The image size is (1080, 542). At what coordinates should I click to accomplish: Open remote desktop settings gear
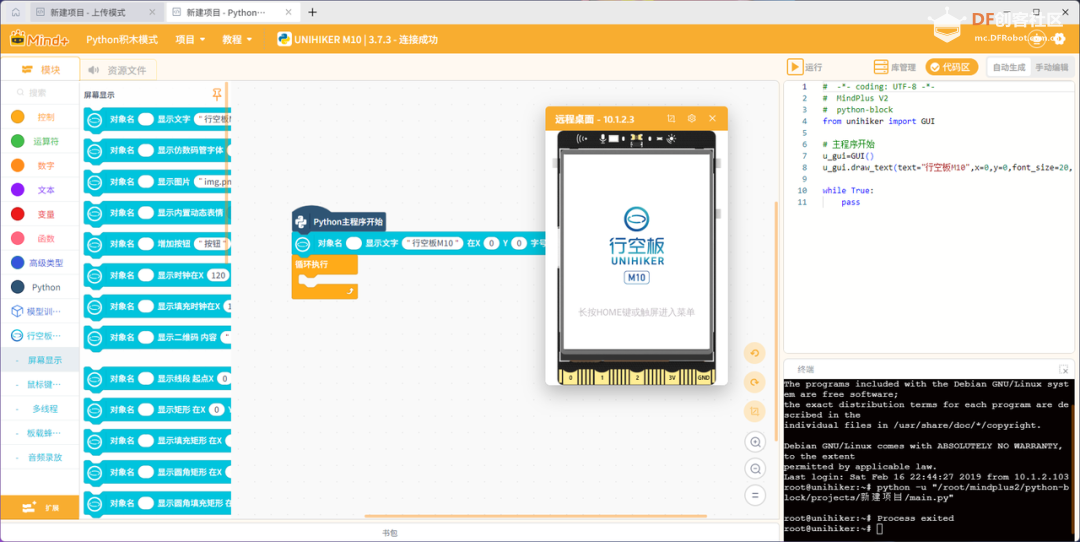(692, 118)
